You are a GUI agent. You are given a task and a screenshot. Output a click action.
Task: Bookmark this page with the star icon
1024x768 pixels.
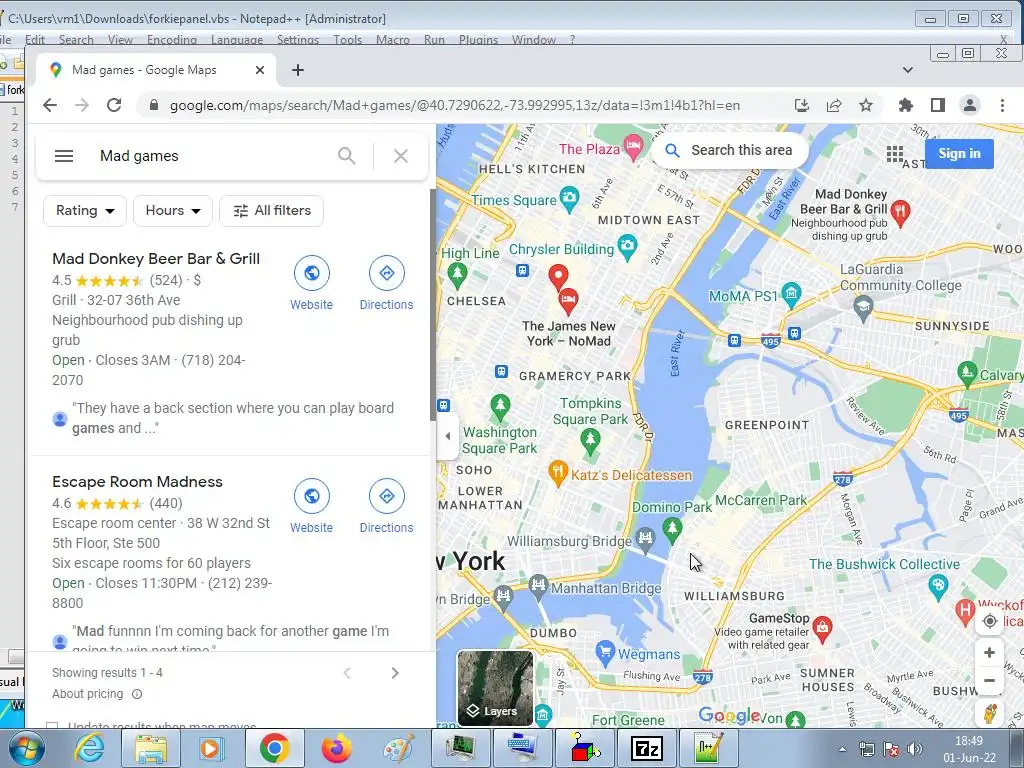click(x=866, y=105)
